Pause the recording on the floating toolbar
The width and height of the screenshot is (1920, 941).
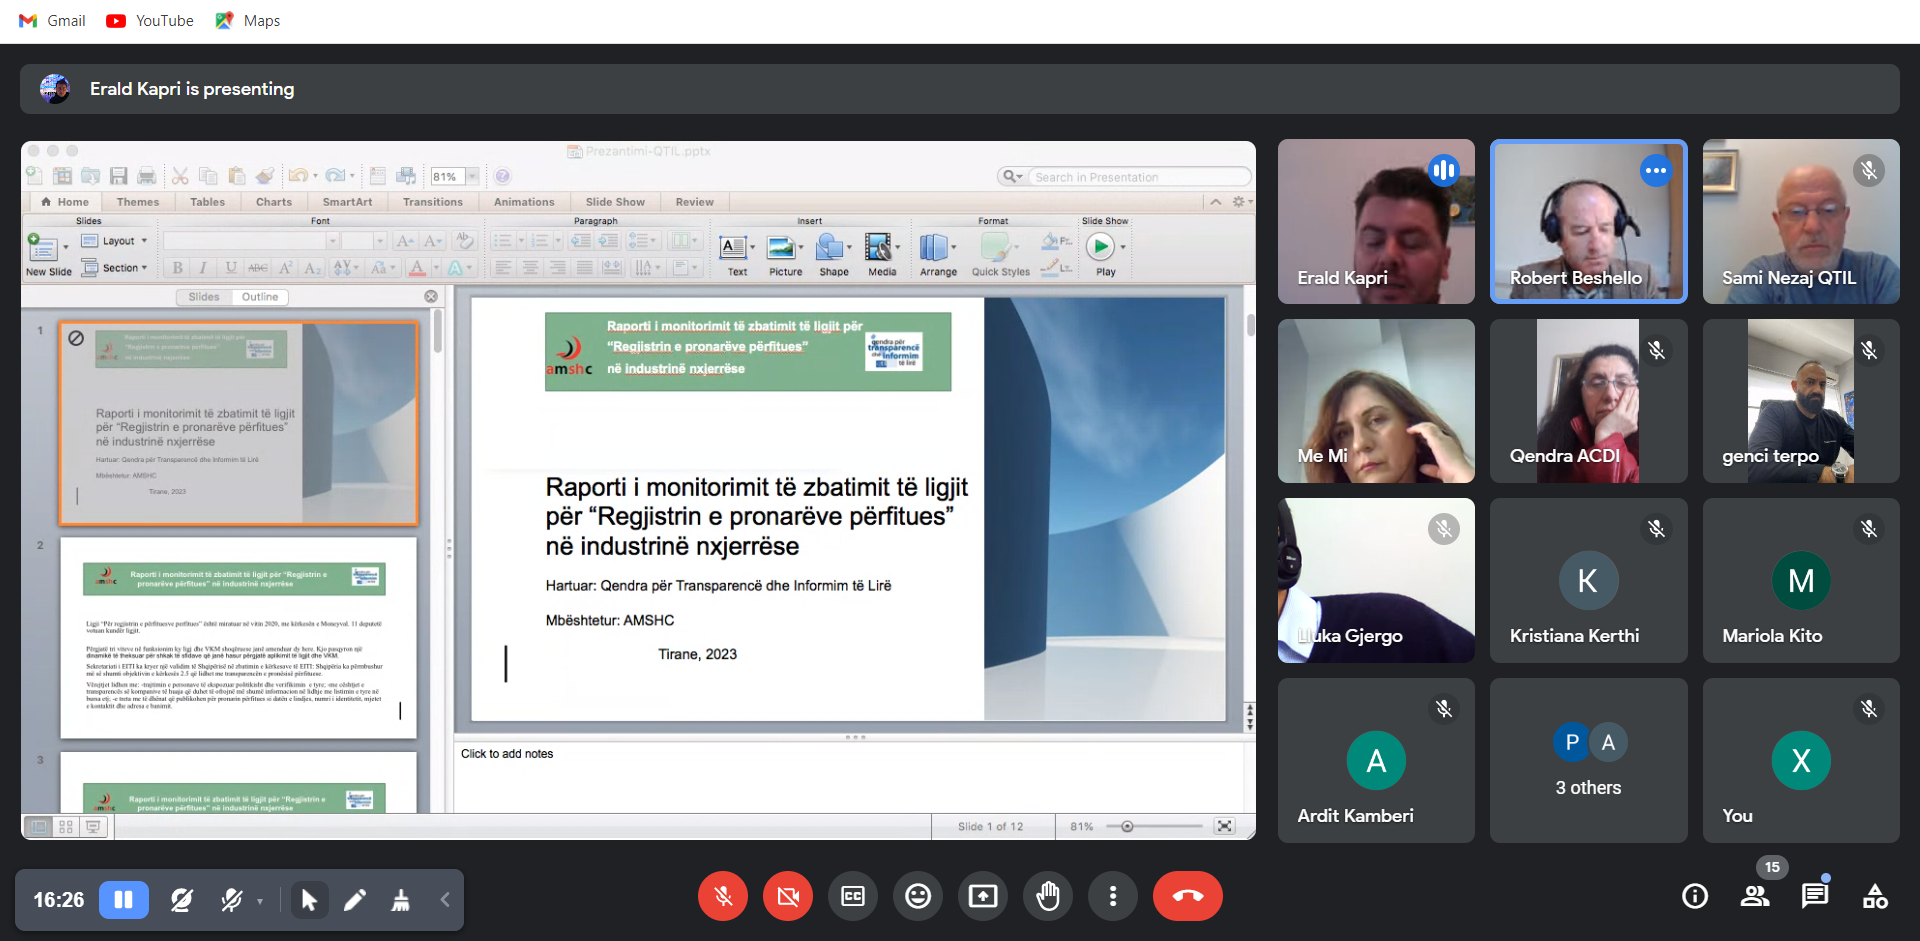[x=124, y=900]
